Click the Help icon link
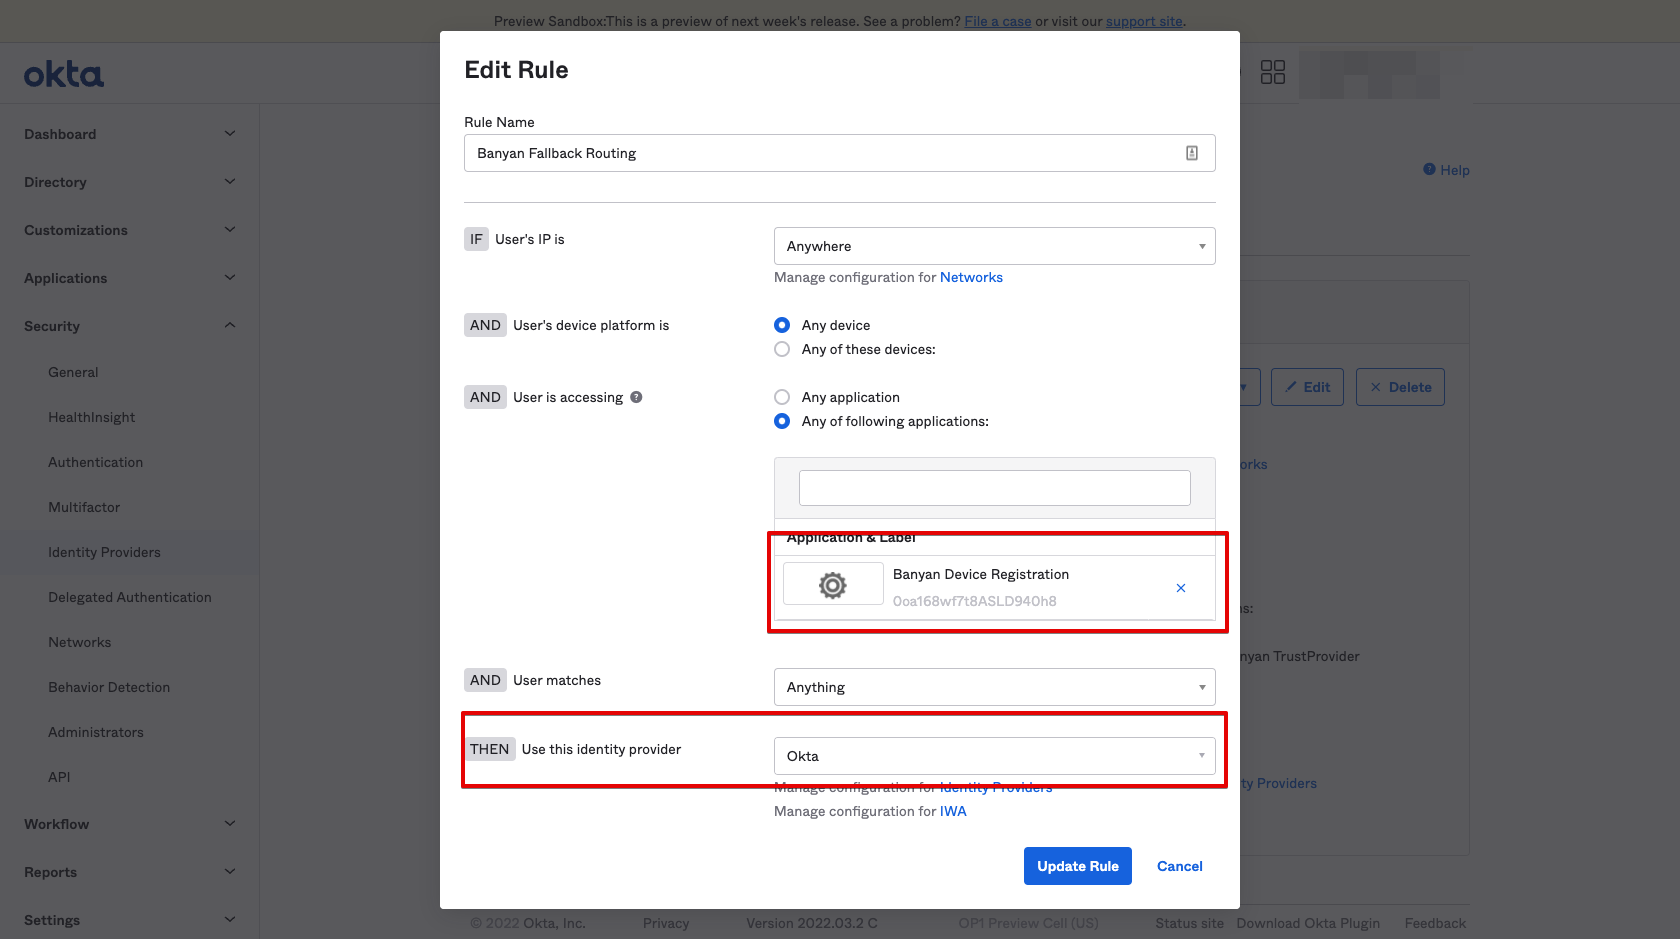 click(1446, 170)
